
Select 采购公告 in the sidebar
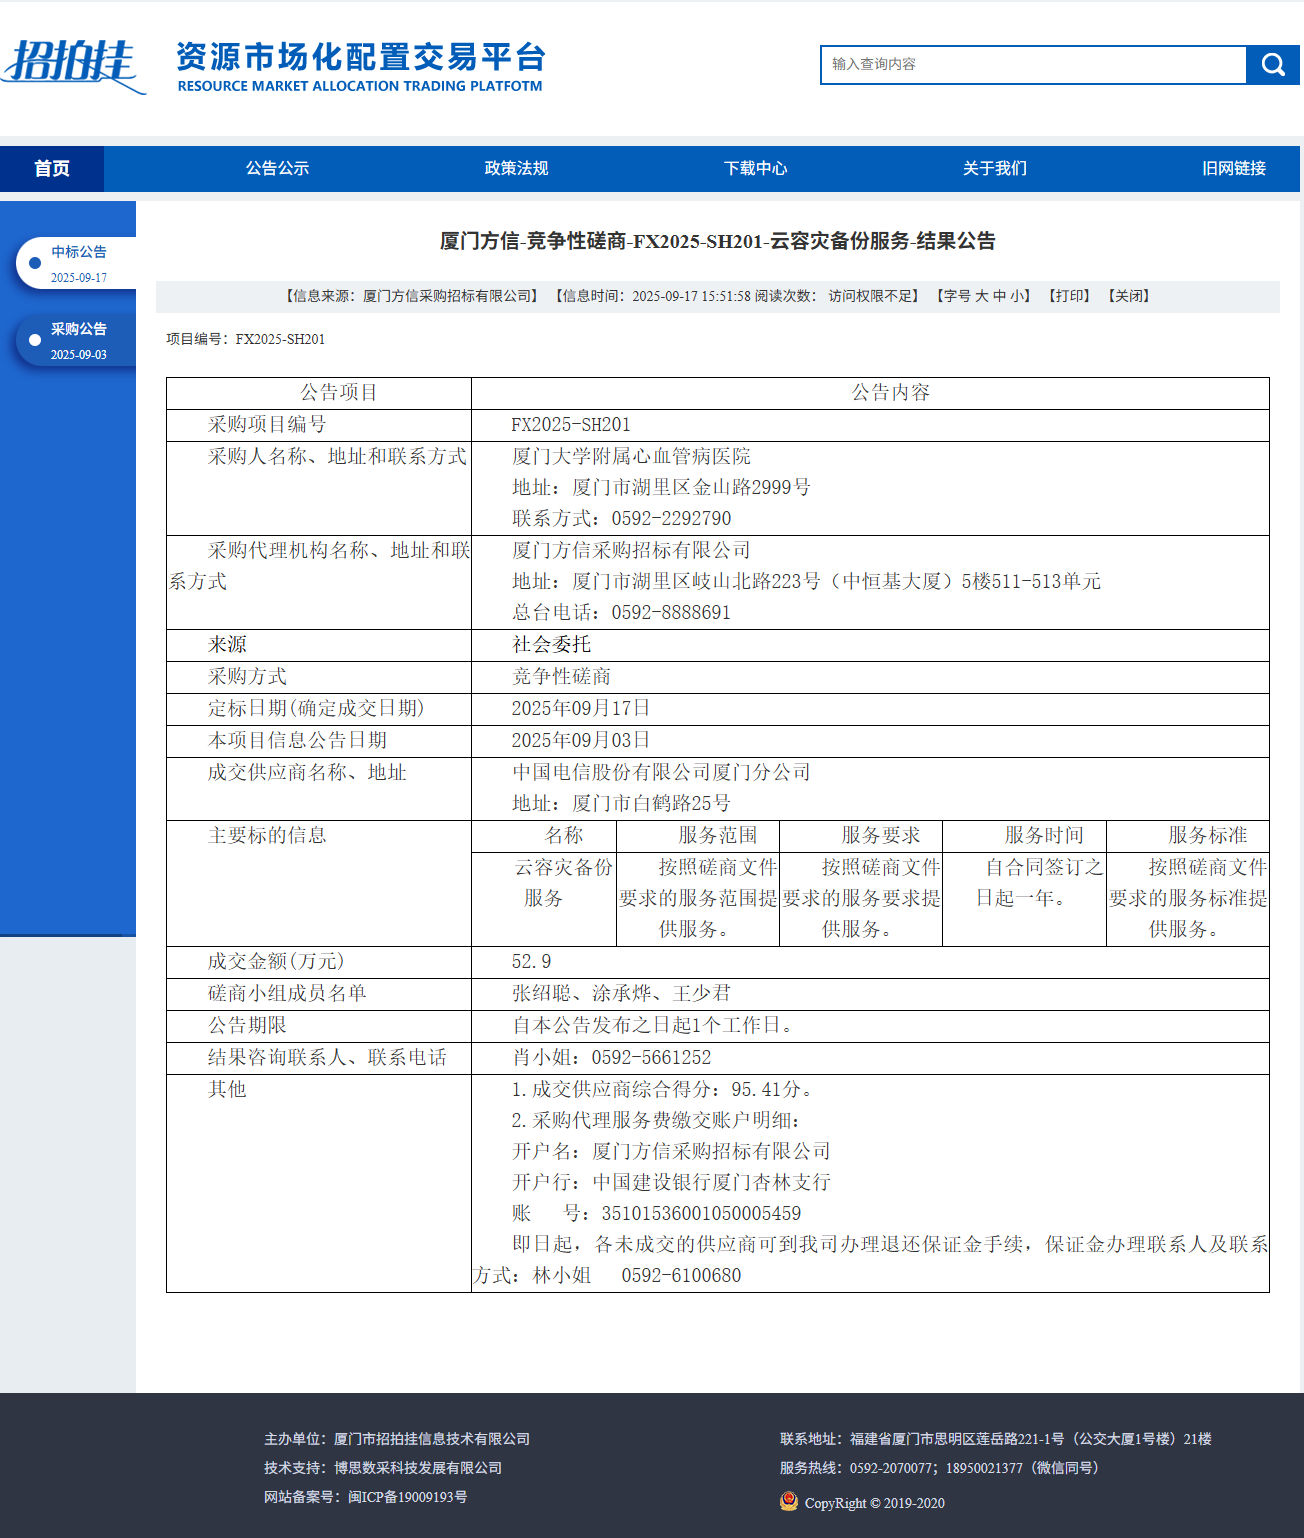[80, 329]
